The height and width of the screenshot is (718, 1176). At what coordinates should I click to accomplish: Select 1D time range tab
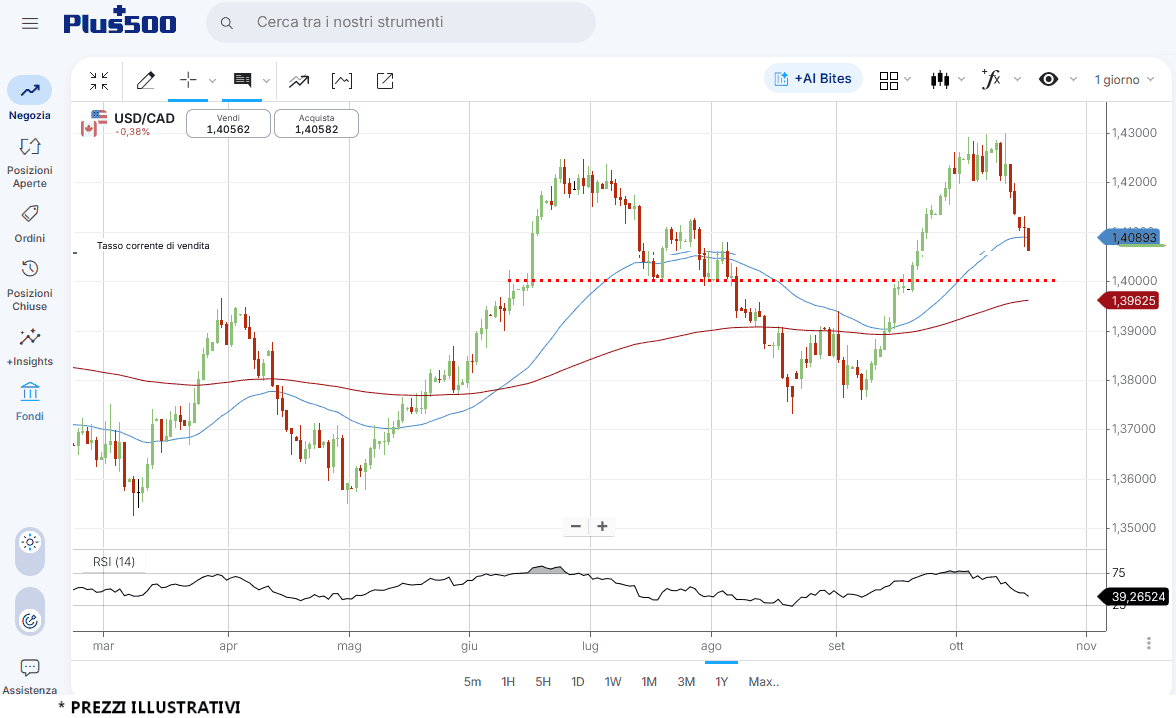tap(578, 682)
